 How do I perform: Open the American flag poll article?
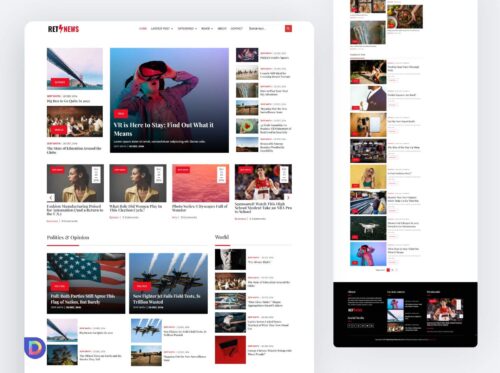pyautogui.click(x=86, y=283)
